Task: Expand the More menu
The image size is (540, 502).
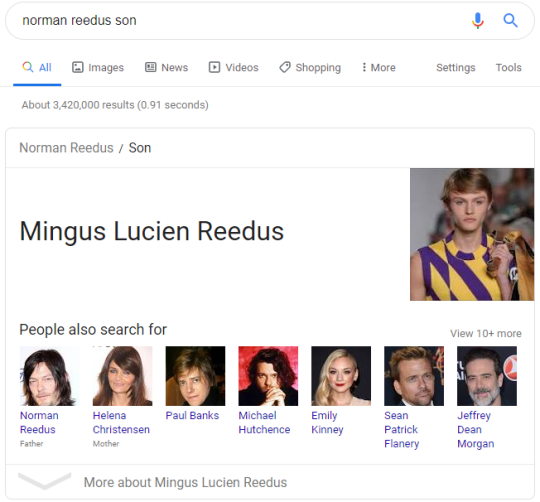Action: click(x=378, y=67)
